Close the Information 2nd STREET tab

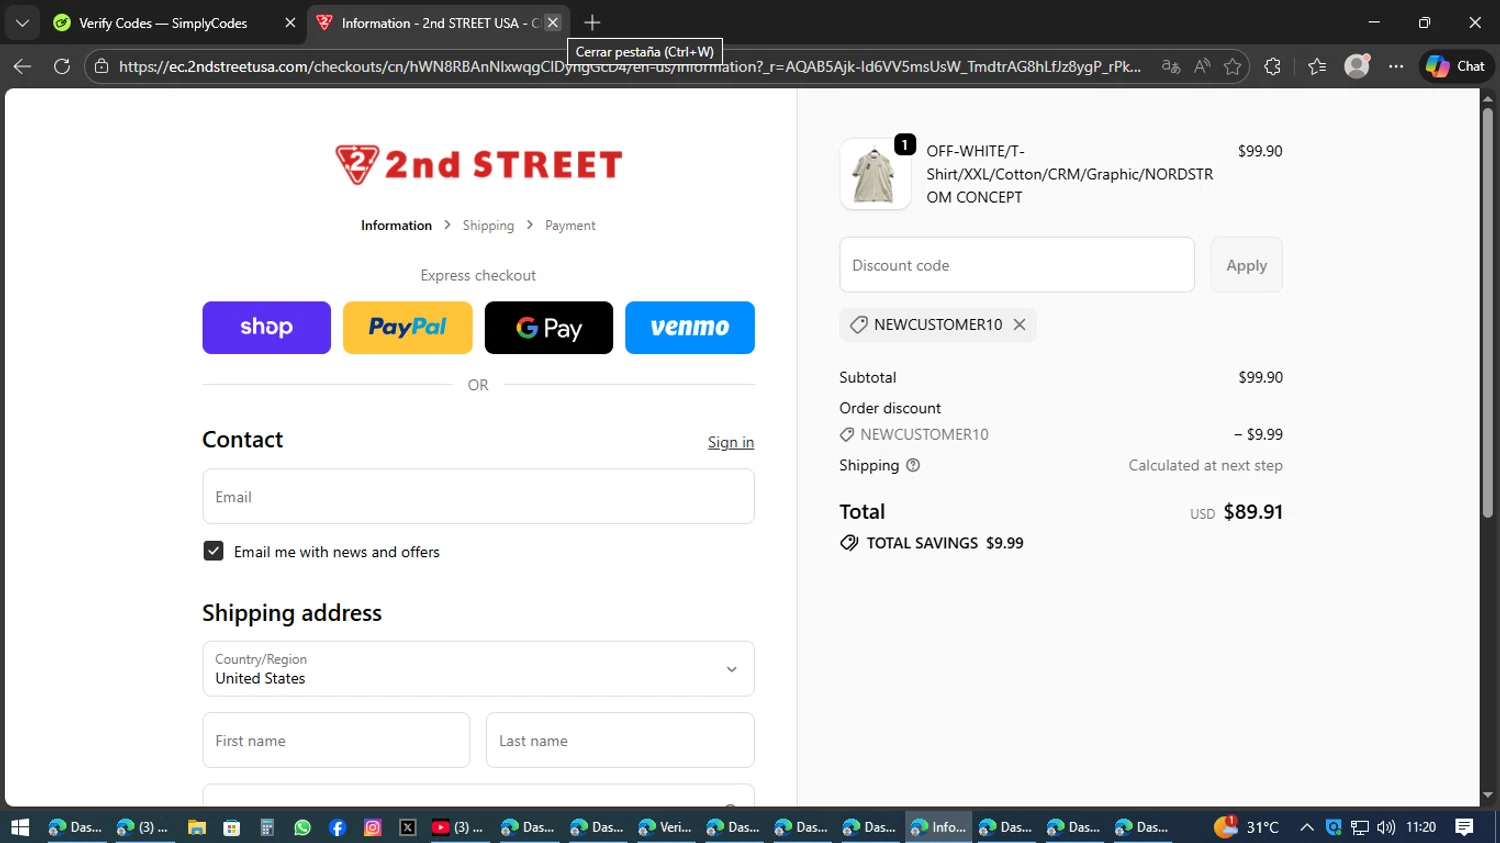pos(553,22)
